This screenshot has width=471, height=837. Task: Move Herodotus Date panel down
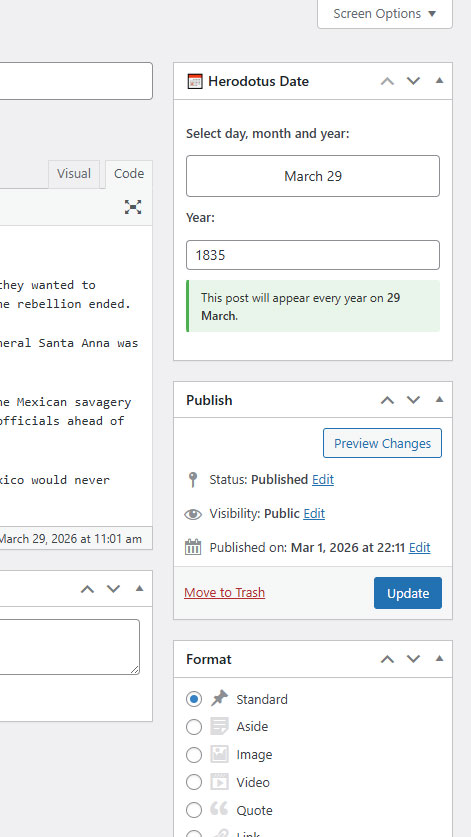(x=413, y=81)
